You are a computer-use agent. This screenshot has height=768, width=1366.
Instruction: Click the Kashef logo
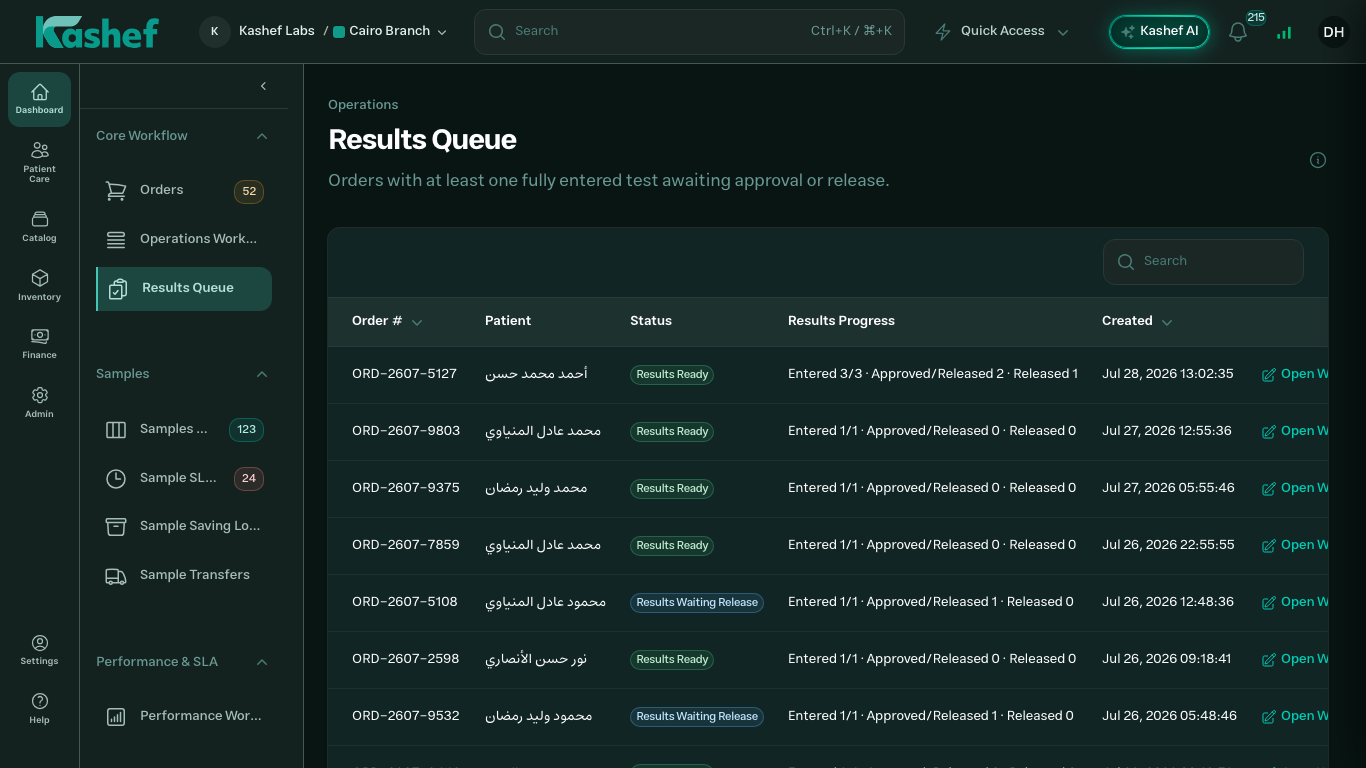coord(97,32)
